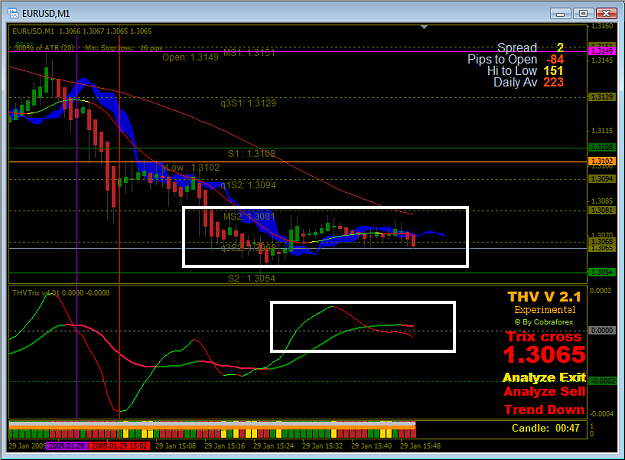Click the EURUSD,M1 OHLC header text in chart
The image size is (625, 460).
82,31
